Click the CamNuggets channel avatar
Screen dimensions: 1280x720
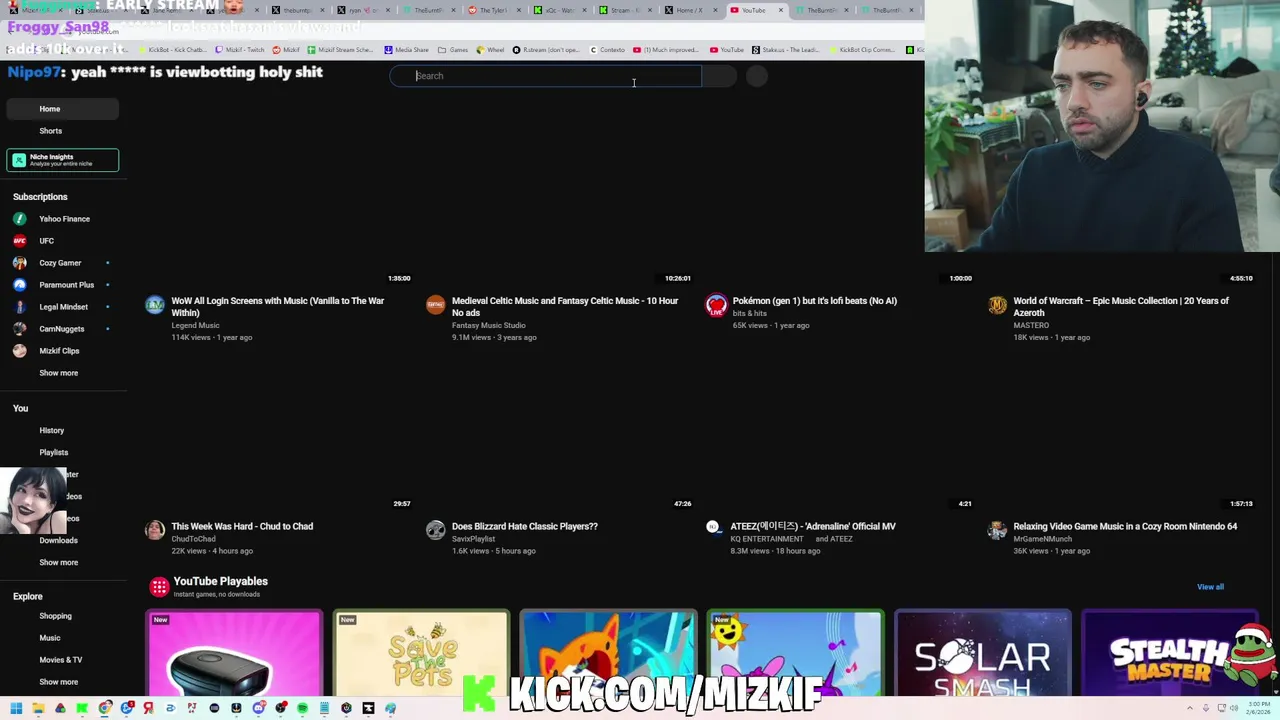19,329
